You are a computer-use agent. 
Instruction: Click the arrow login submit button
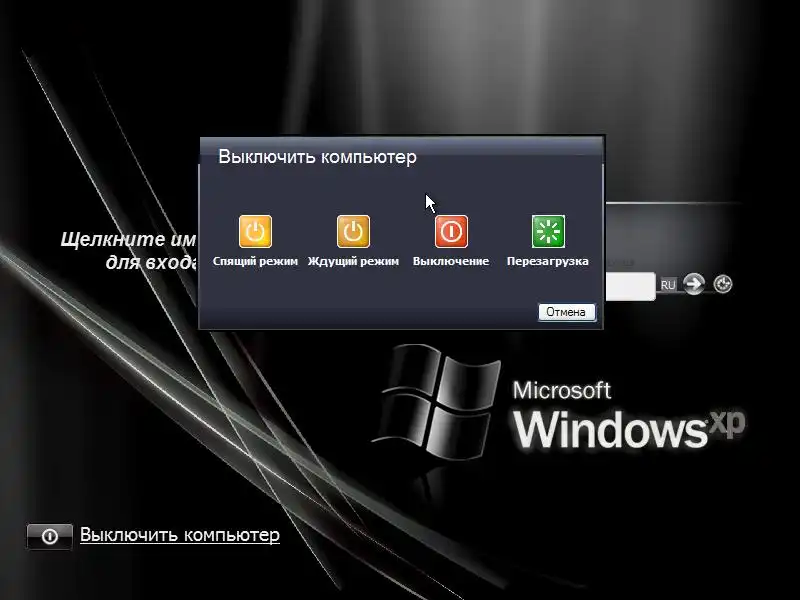(x=694, y=284)
